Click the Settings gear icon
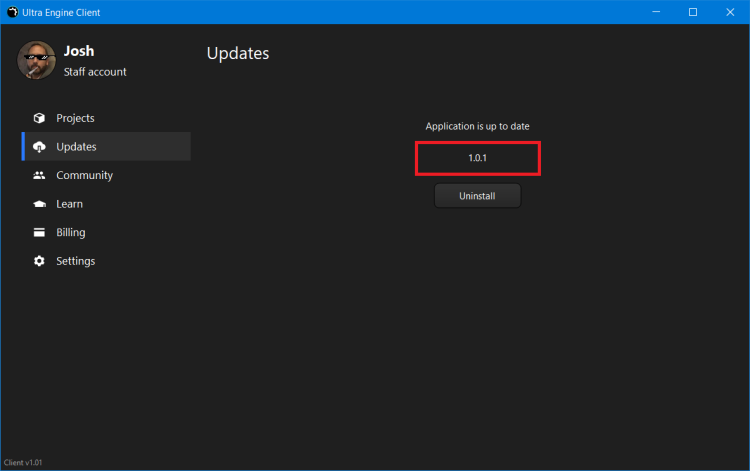This screenshot has width=750, height=471. click(x=39, y=261)
